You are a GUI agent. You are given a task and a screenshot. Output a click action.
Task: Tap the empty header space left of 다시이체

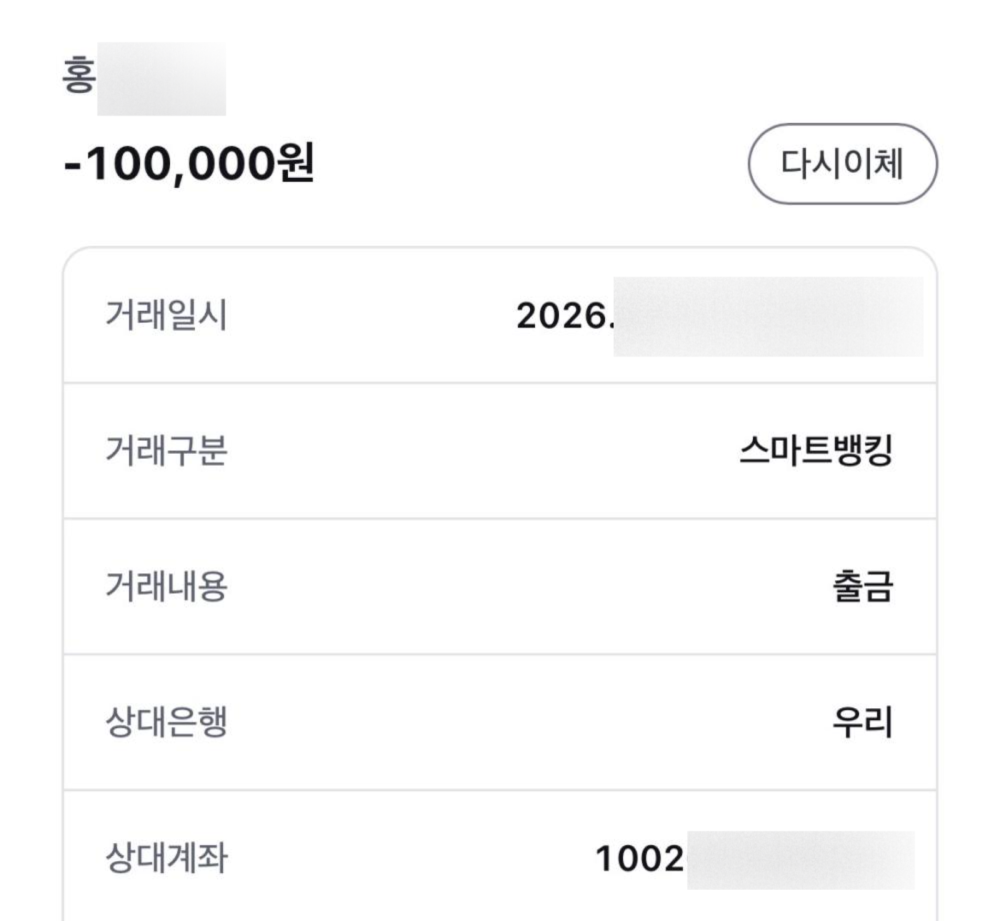531,164
